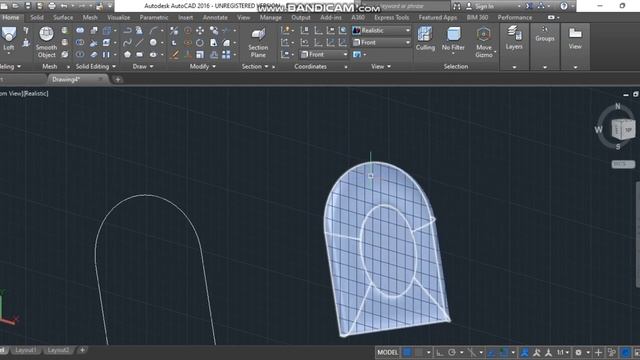Image resolution: width=640 pixels, height=360 pixels.
Task: Click the Help question mark icon
Action: pyautogui.click(x=564, y=6)
